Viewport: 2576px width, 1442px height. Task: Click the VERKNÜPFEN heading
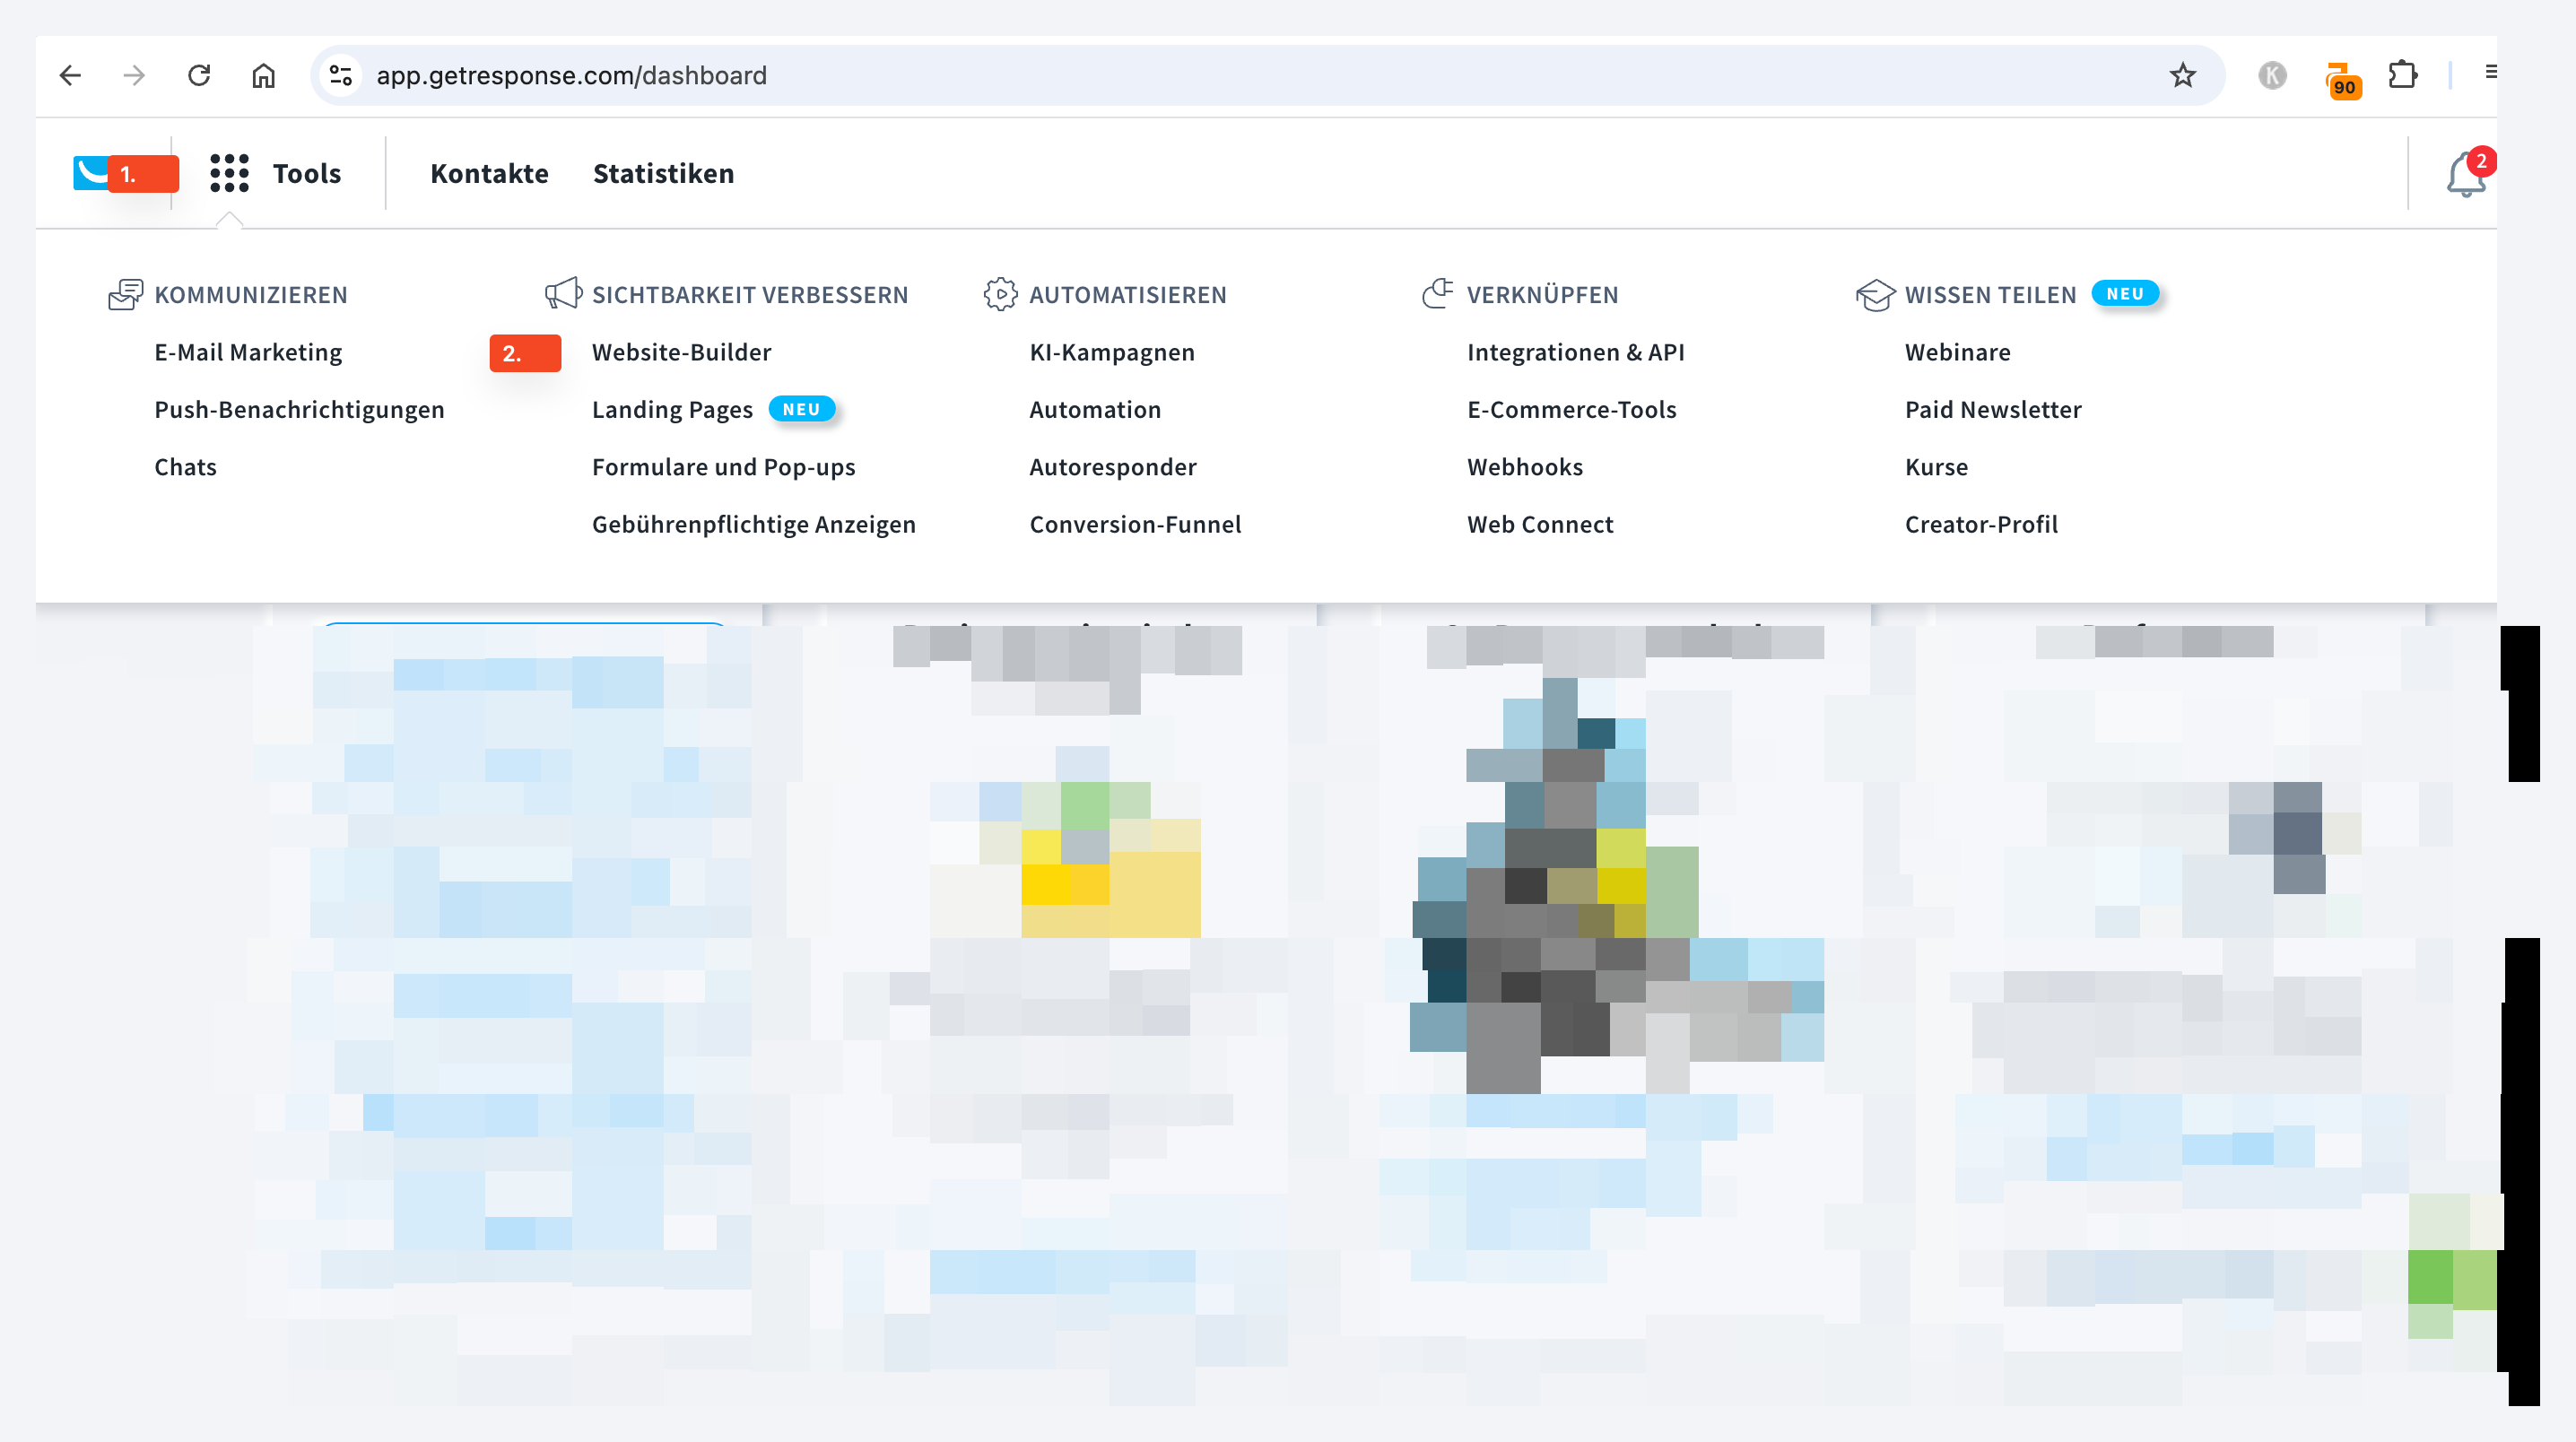tap(1542, 294)
